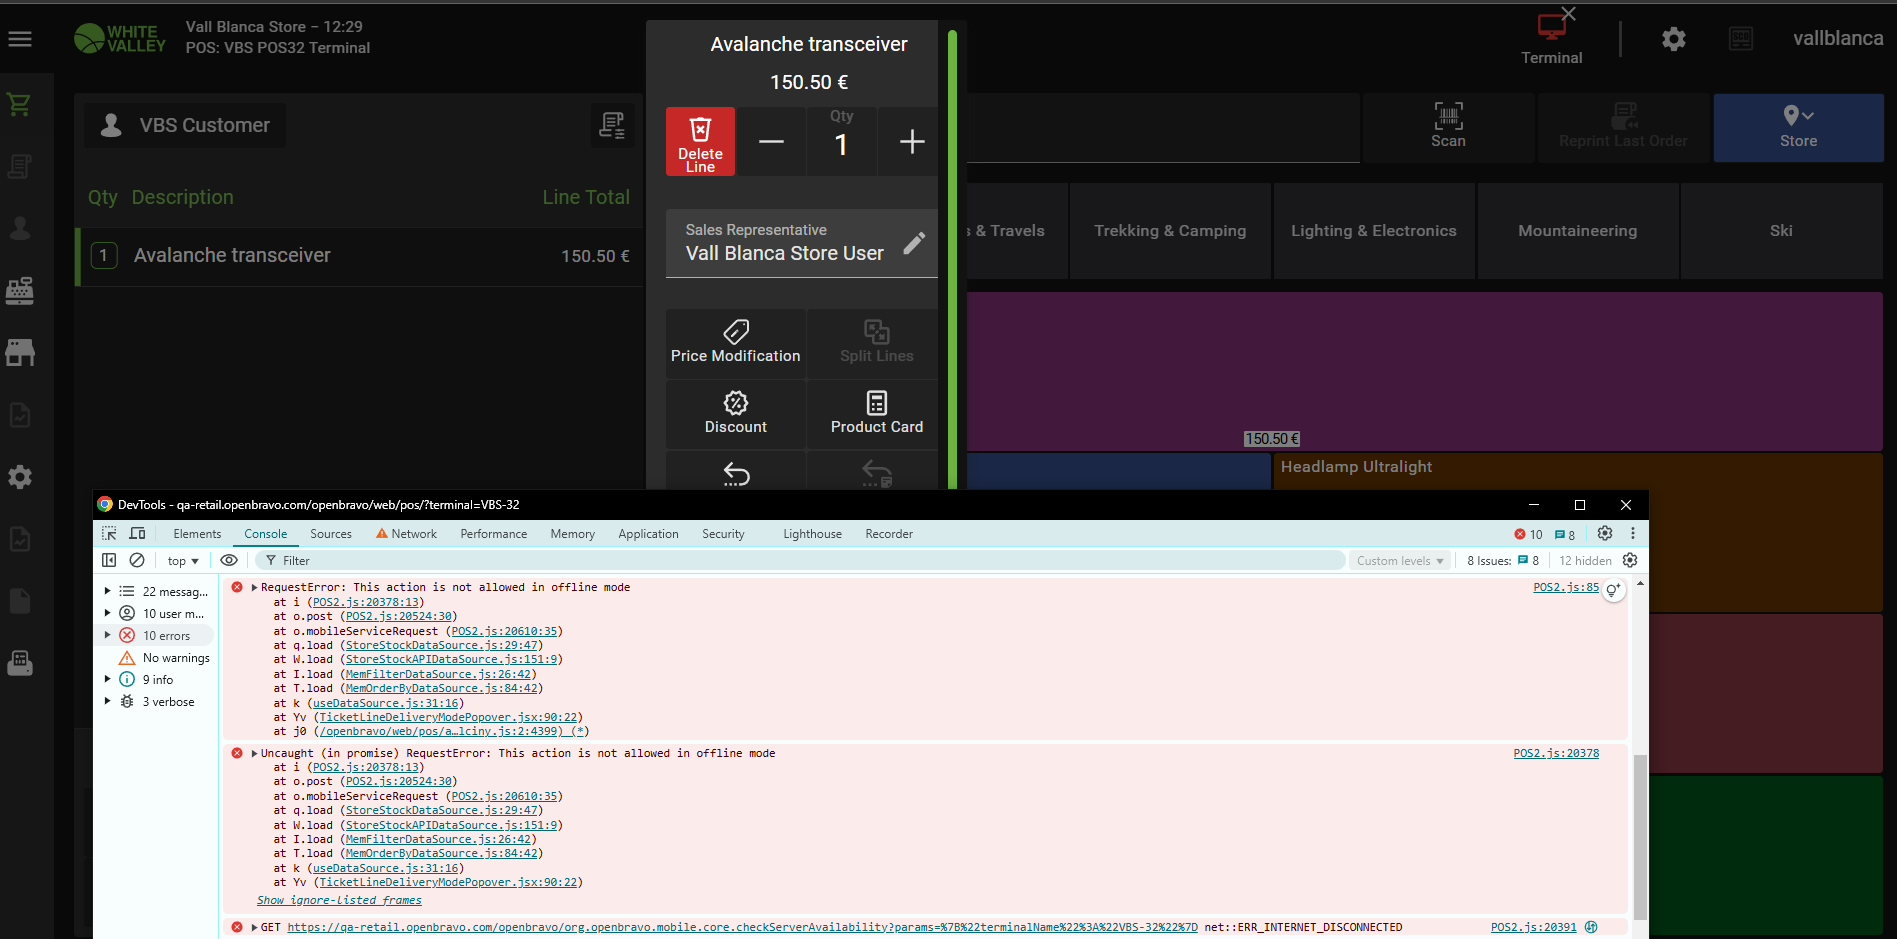Select the Avalanche transceiver ticket line
This screenshot has width=1897, height=939.
coord(360,256)
